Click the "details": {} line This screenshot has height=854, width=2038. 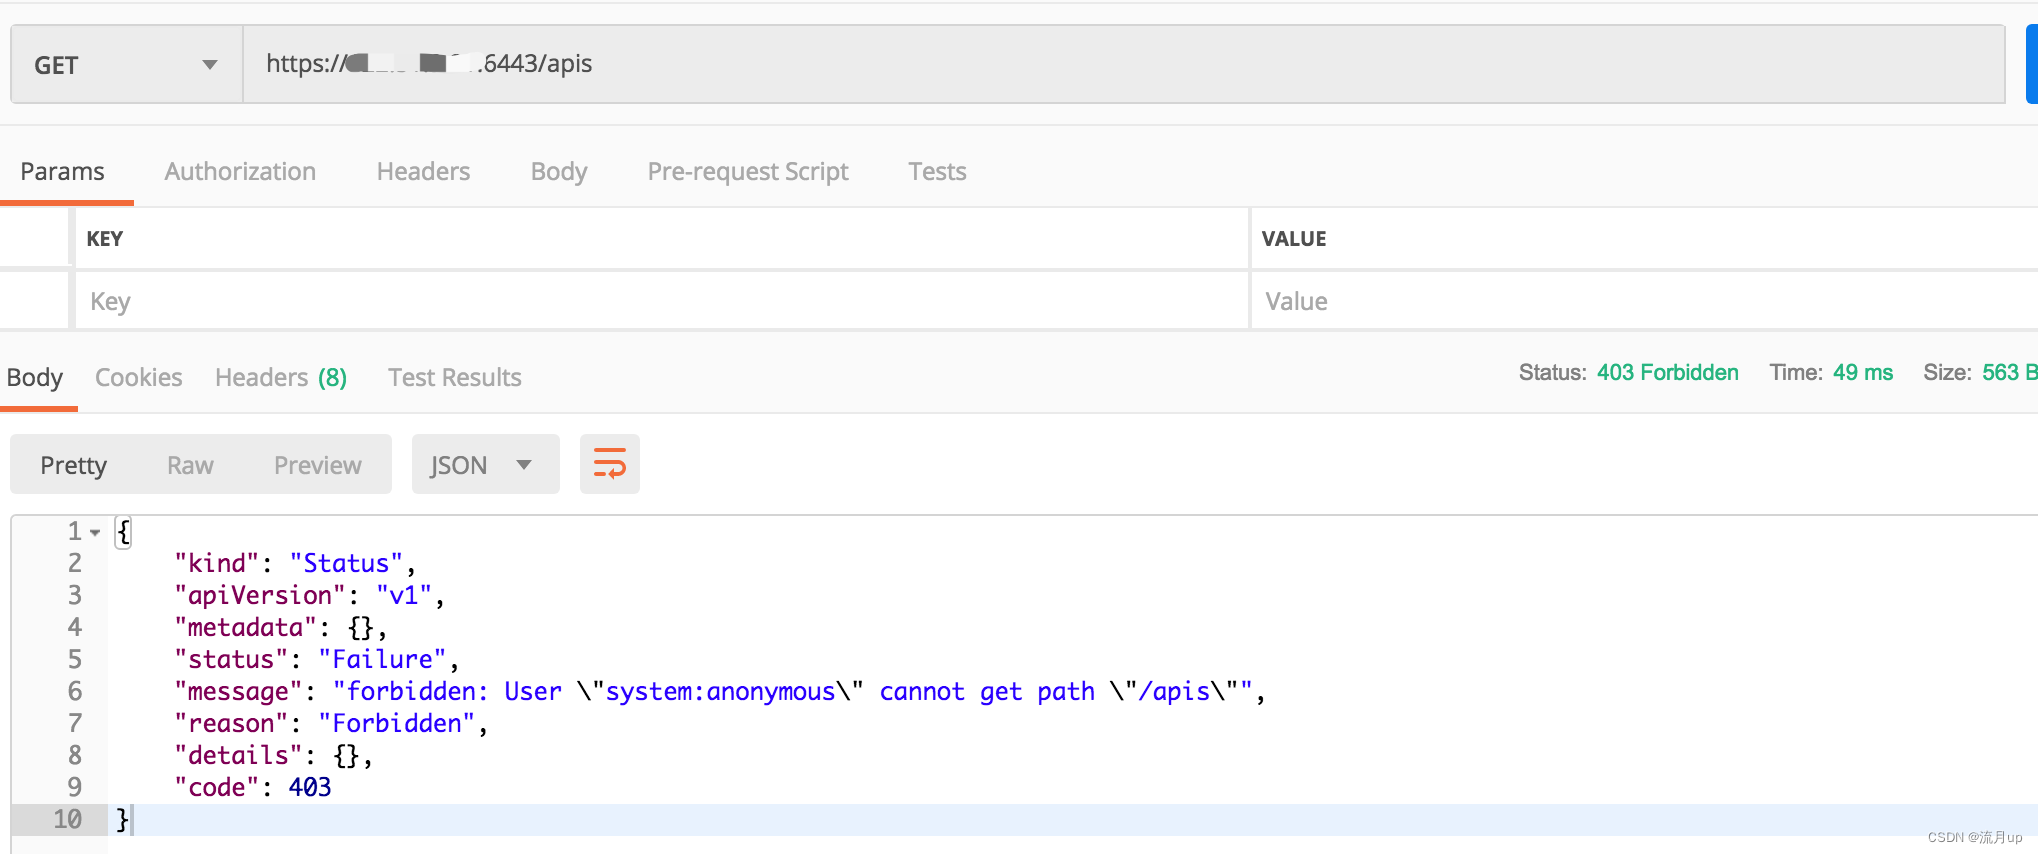273,756
